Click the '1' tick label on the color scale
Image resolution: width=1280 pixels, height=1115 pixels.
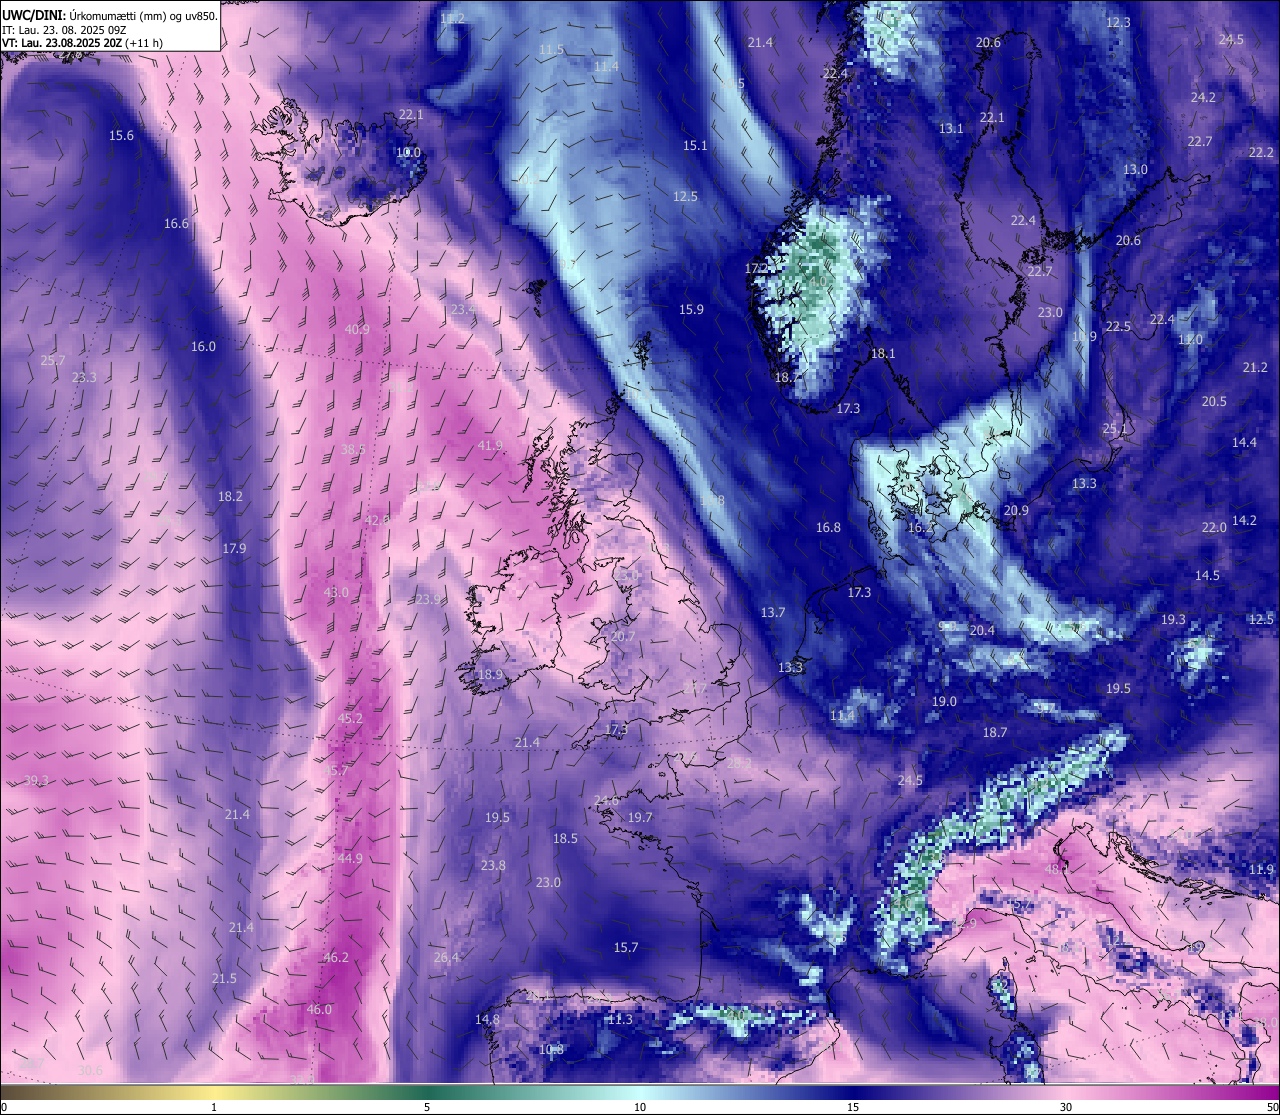[x=214, y=1107]
